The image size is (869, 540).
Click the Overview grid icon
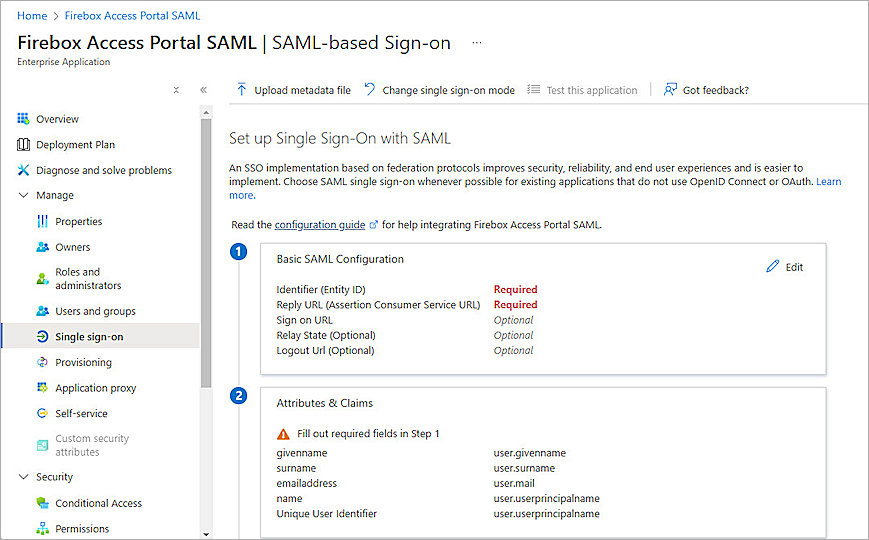23,119
